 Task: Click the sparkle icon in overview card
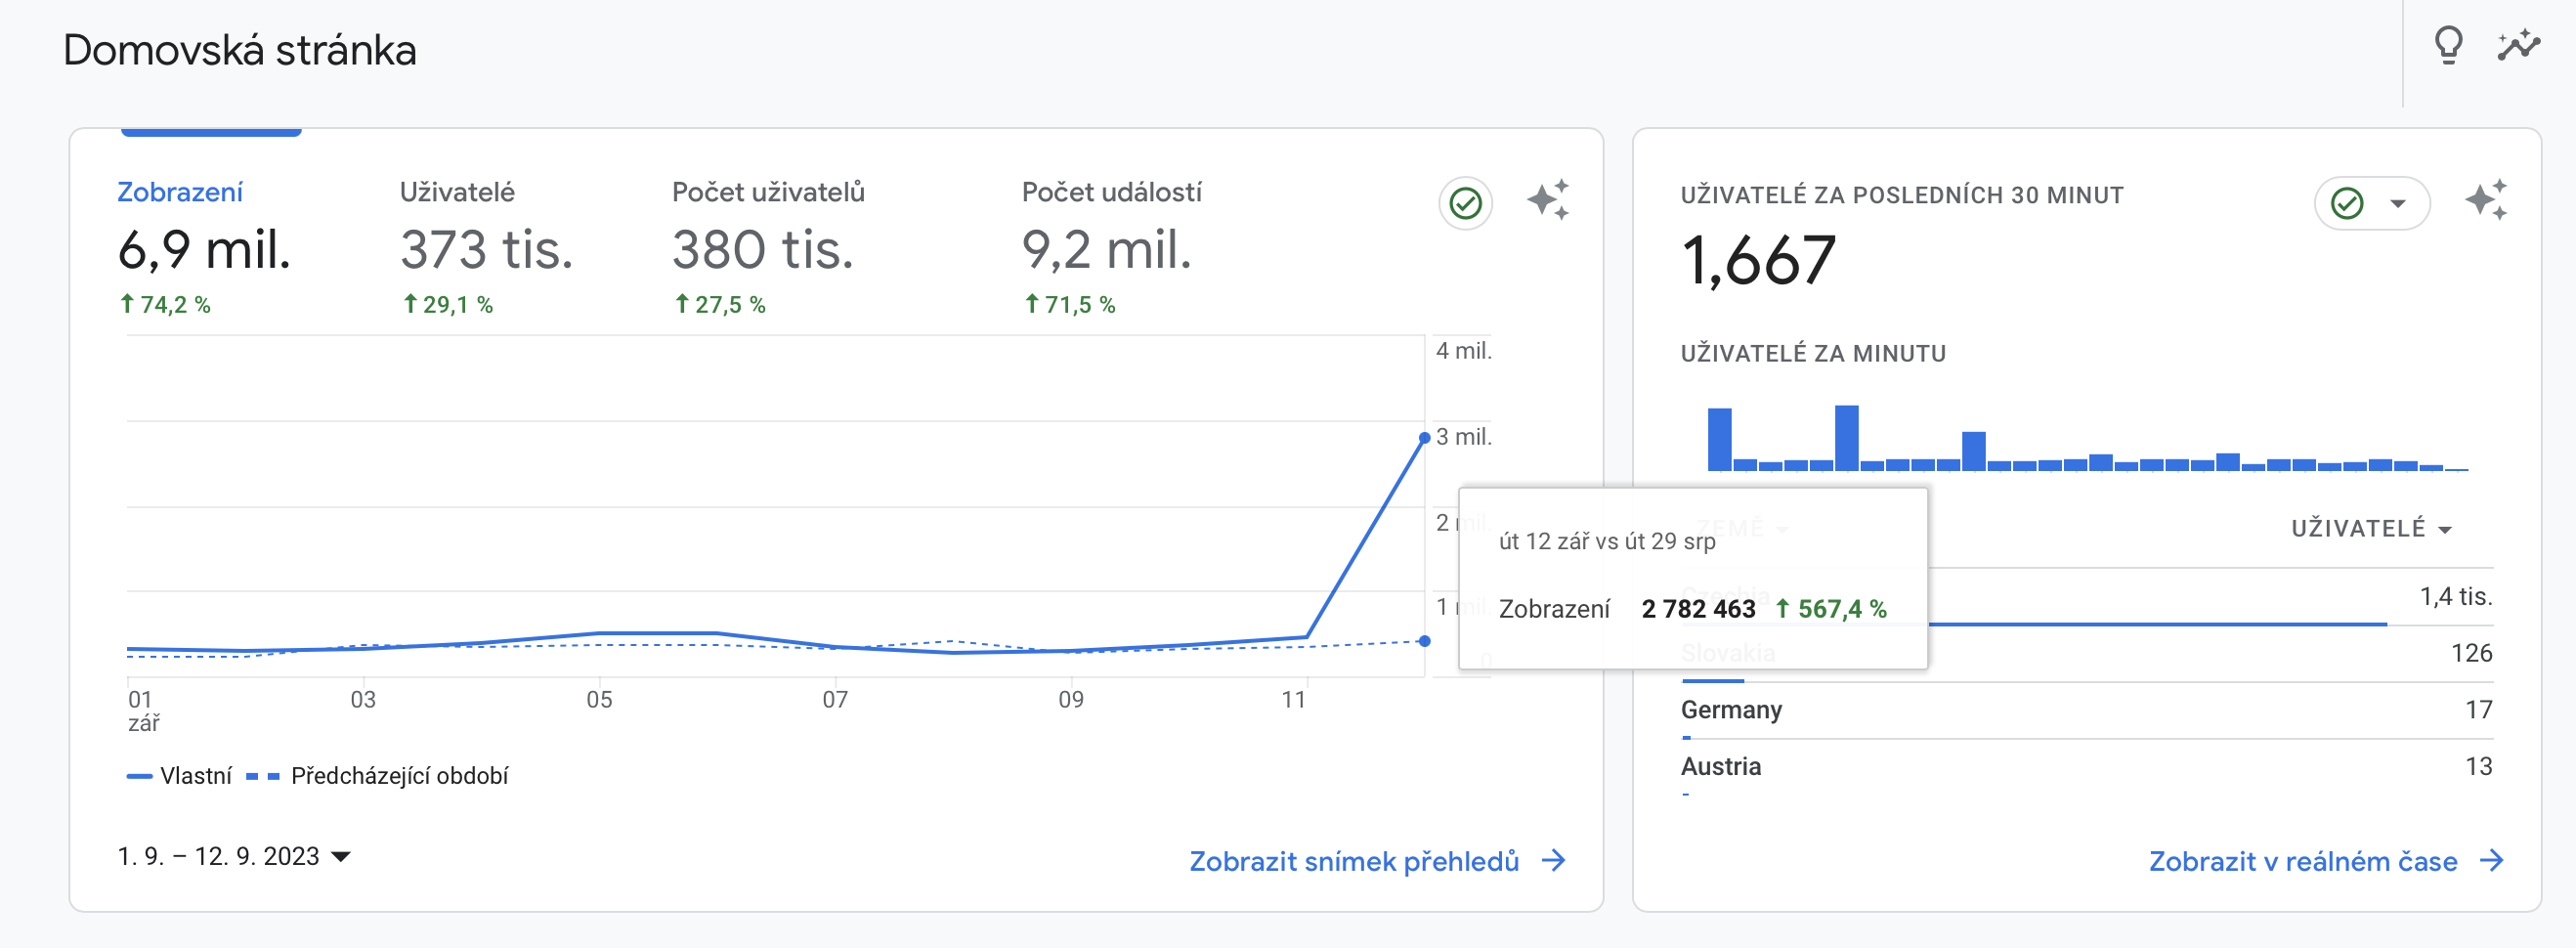point(1547,200)
